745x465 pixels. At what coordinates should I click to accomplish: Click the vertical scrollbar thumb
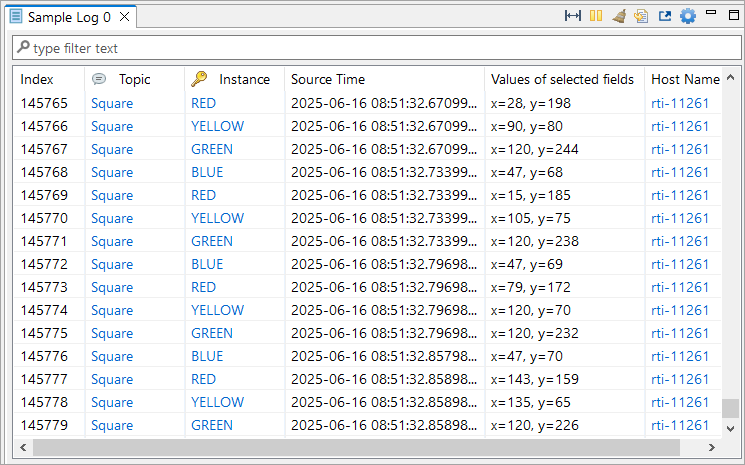click(x=730, y=408)
